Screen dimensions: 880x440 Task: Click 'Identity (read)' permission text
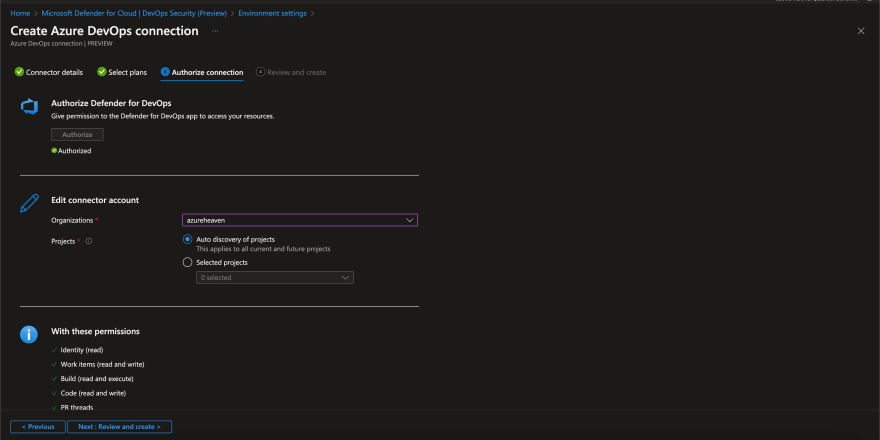pos(82,350)
